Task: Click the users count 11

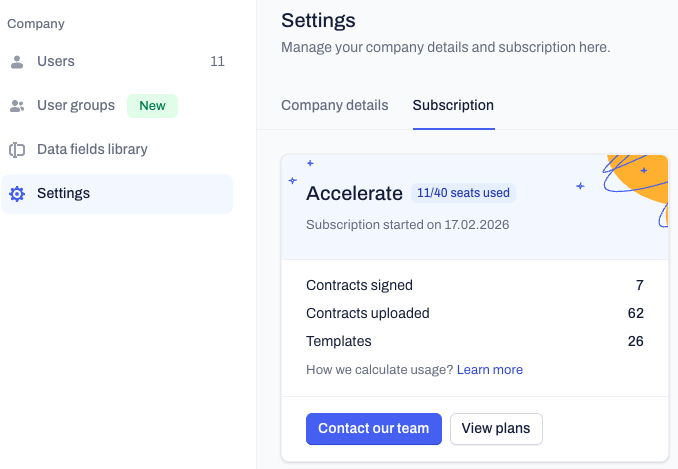Action: click(217, 62)
